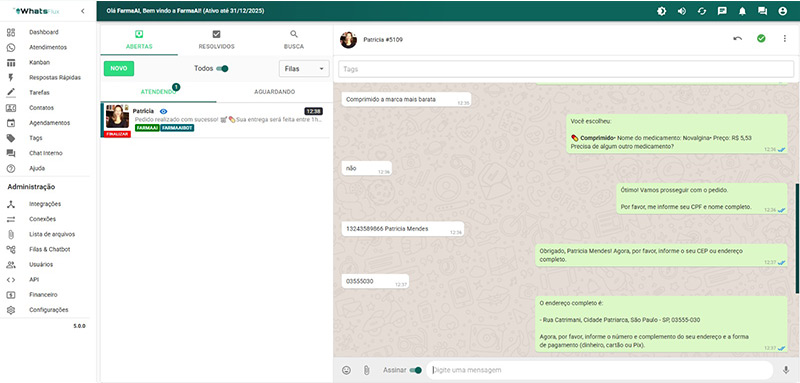This screenshot has width=800, height=383.
Task: Toggle dark mode brightness icon in the top bar
Action: [662, 11]
